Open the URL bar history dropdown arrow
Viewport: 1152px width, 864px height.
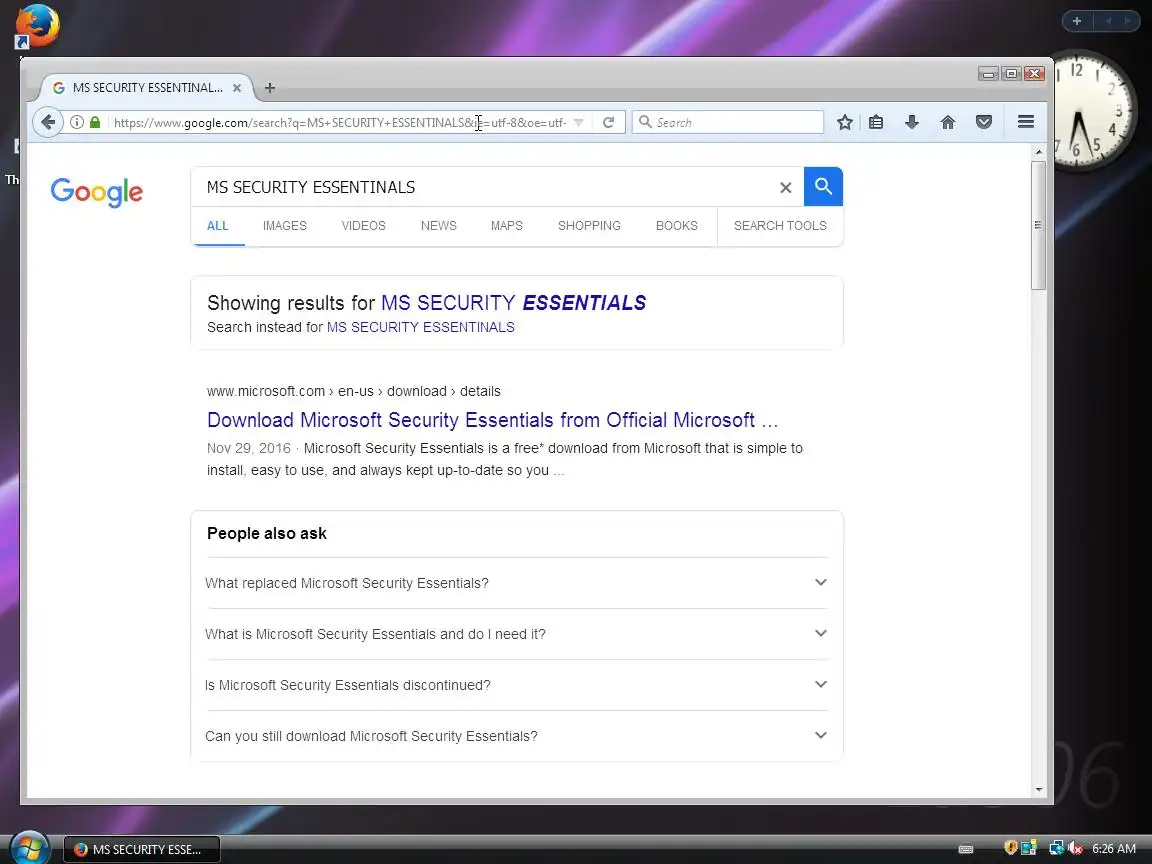pos(579,123)
